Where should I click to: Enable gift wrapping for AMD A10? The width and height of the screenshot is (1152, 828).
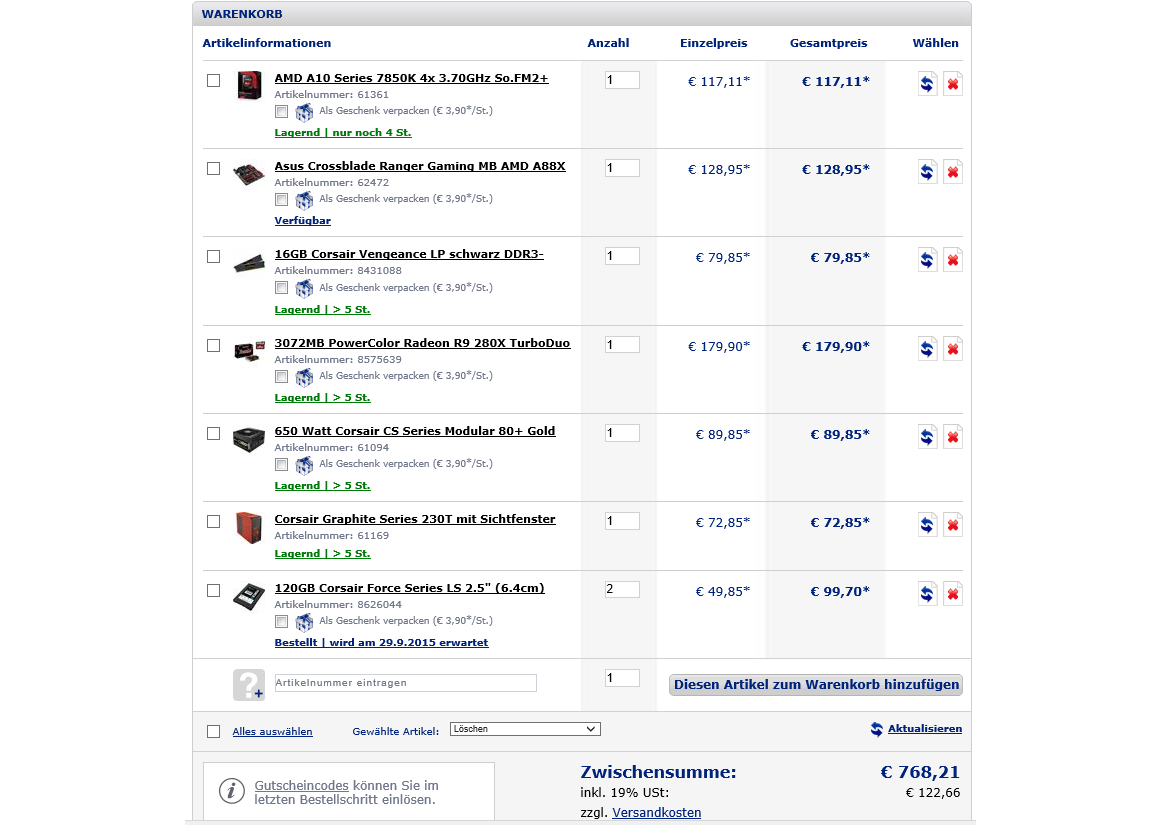(x=281, y=112)
